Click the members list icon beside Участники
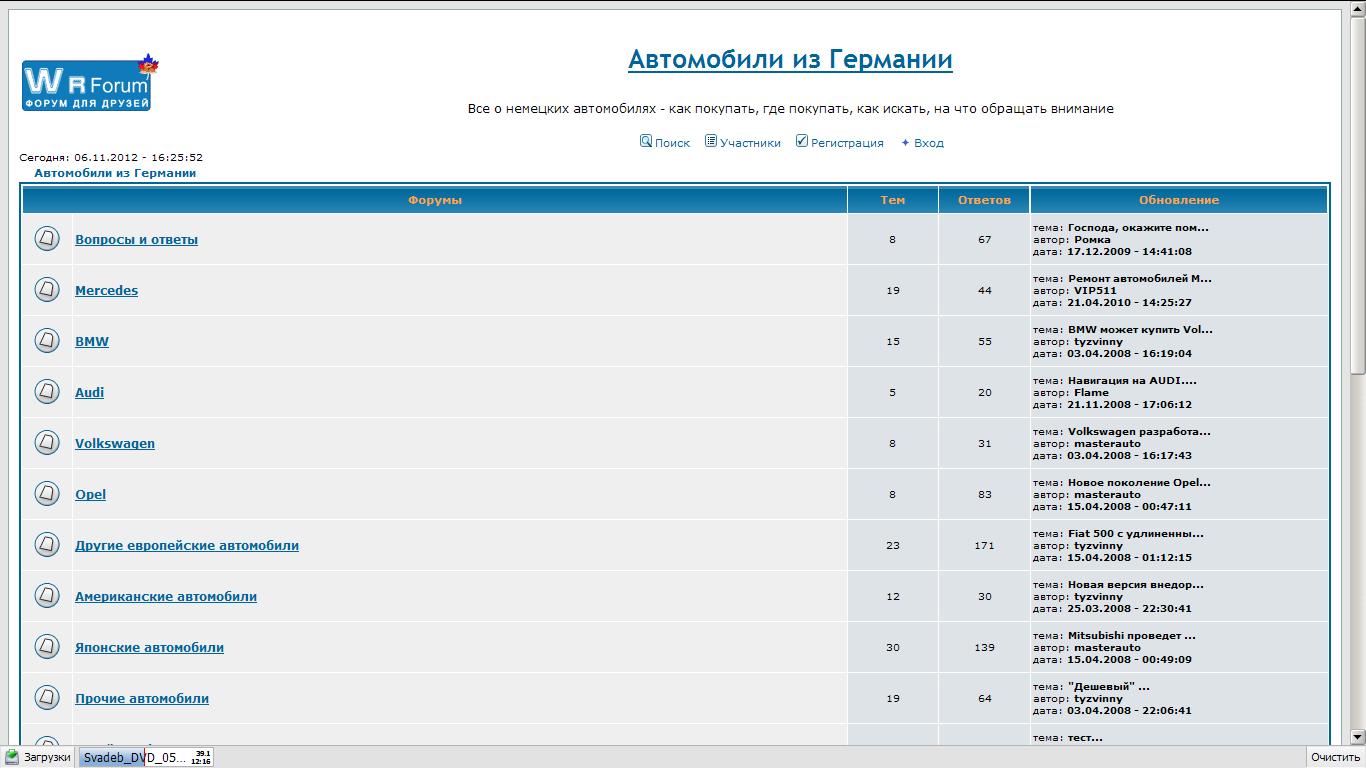 click(x=711, y=141)
